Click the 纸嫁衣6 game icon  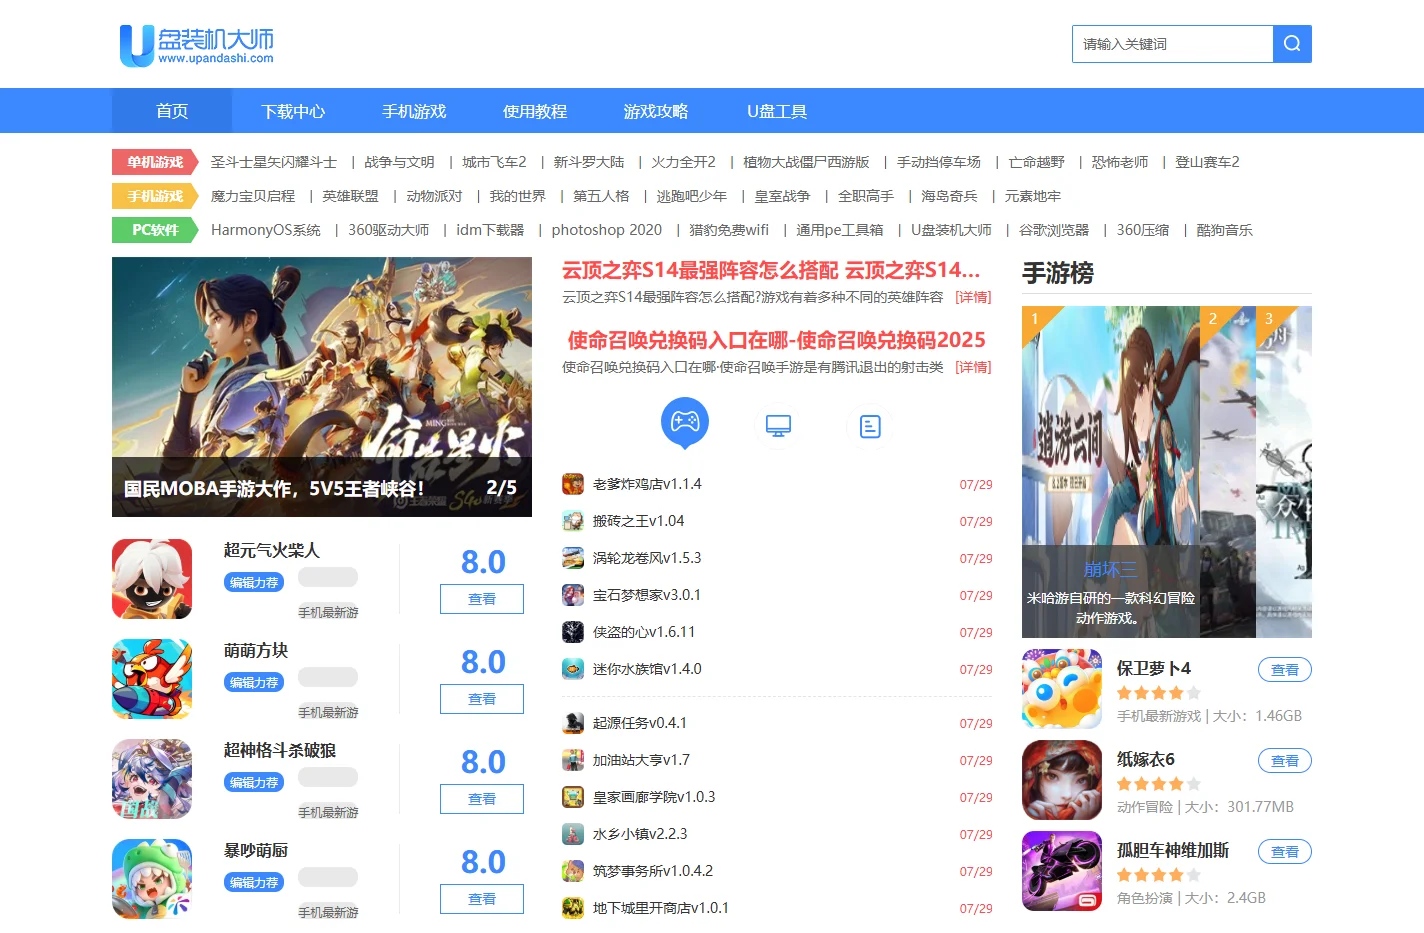tap(1062, 780)
